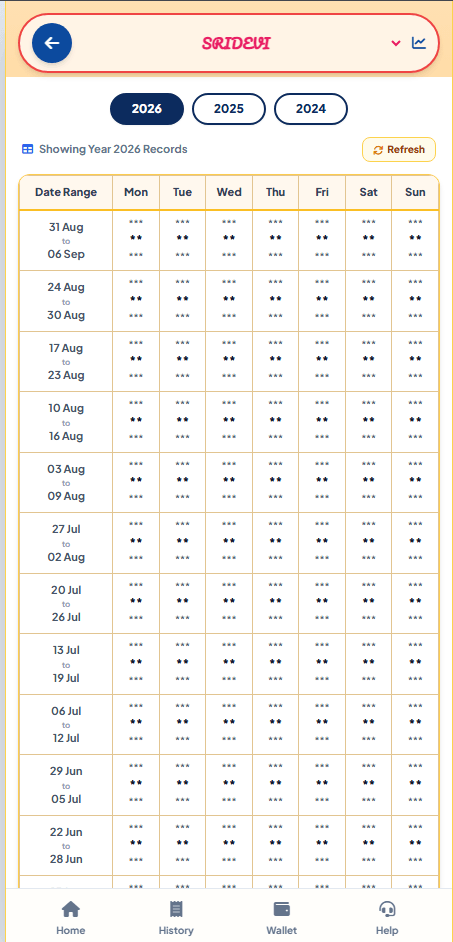Switch to the 2024 year tab

(311, 109)
